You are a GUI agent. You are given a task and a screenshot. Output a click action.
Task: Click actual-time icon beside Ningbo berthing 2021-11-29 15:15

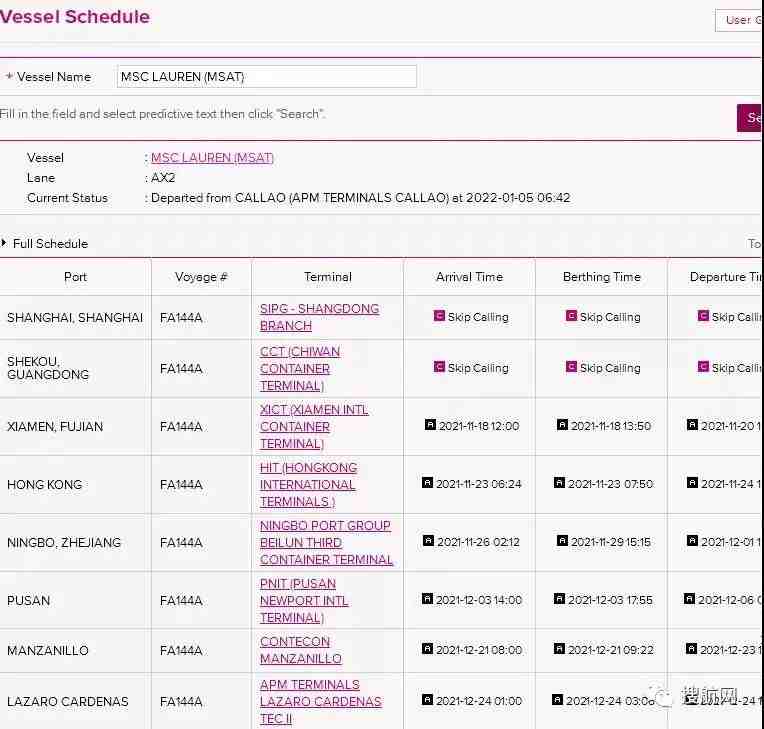(562, 540)
